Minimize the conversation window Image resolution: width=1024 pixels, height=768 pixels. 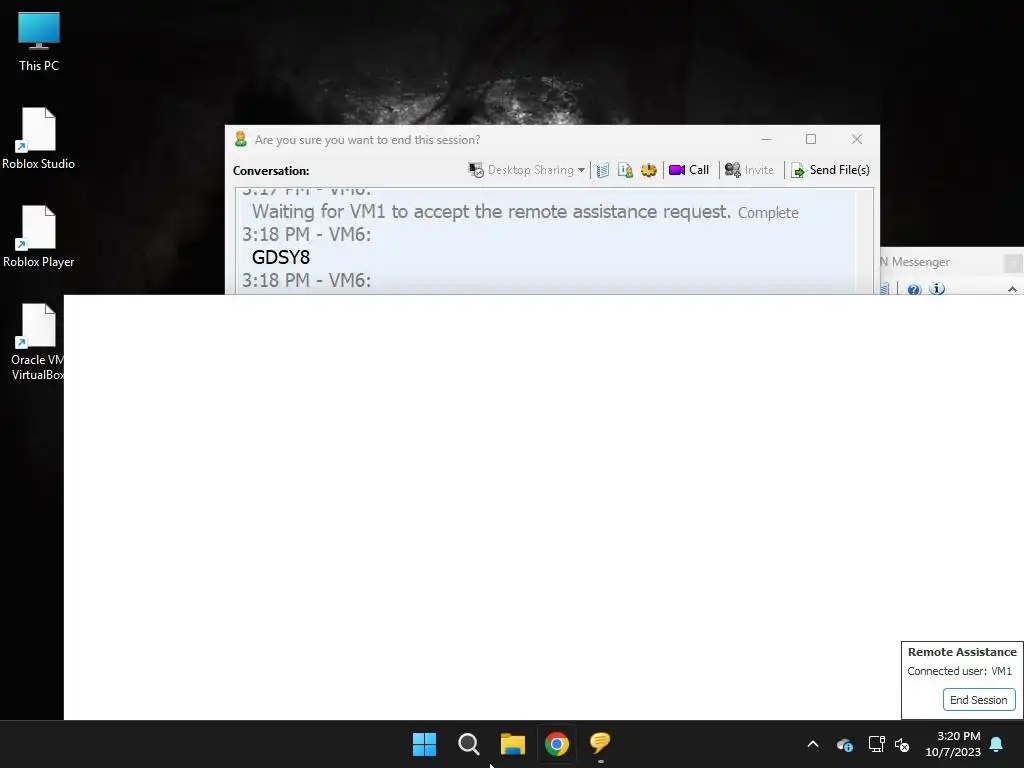766,139
